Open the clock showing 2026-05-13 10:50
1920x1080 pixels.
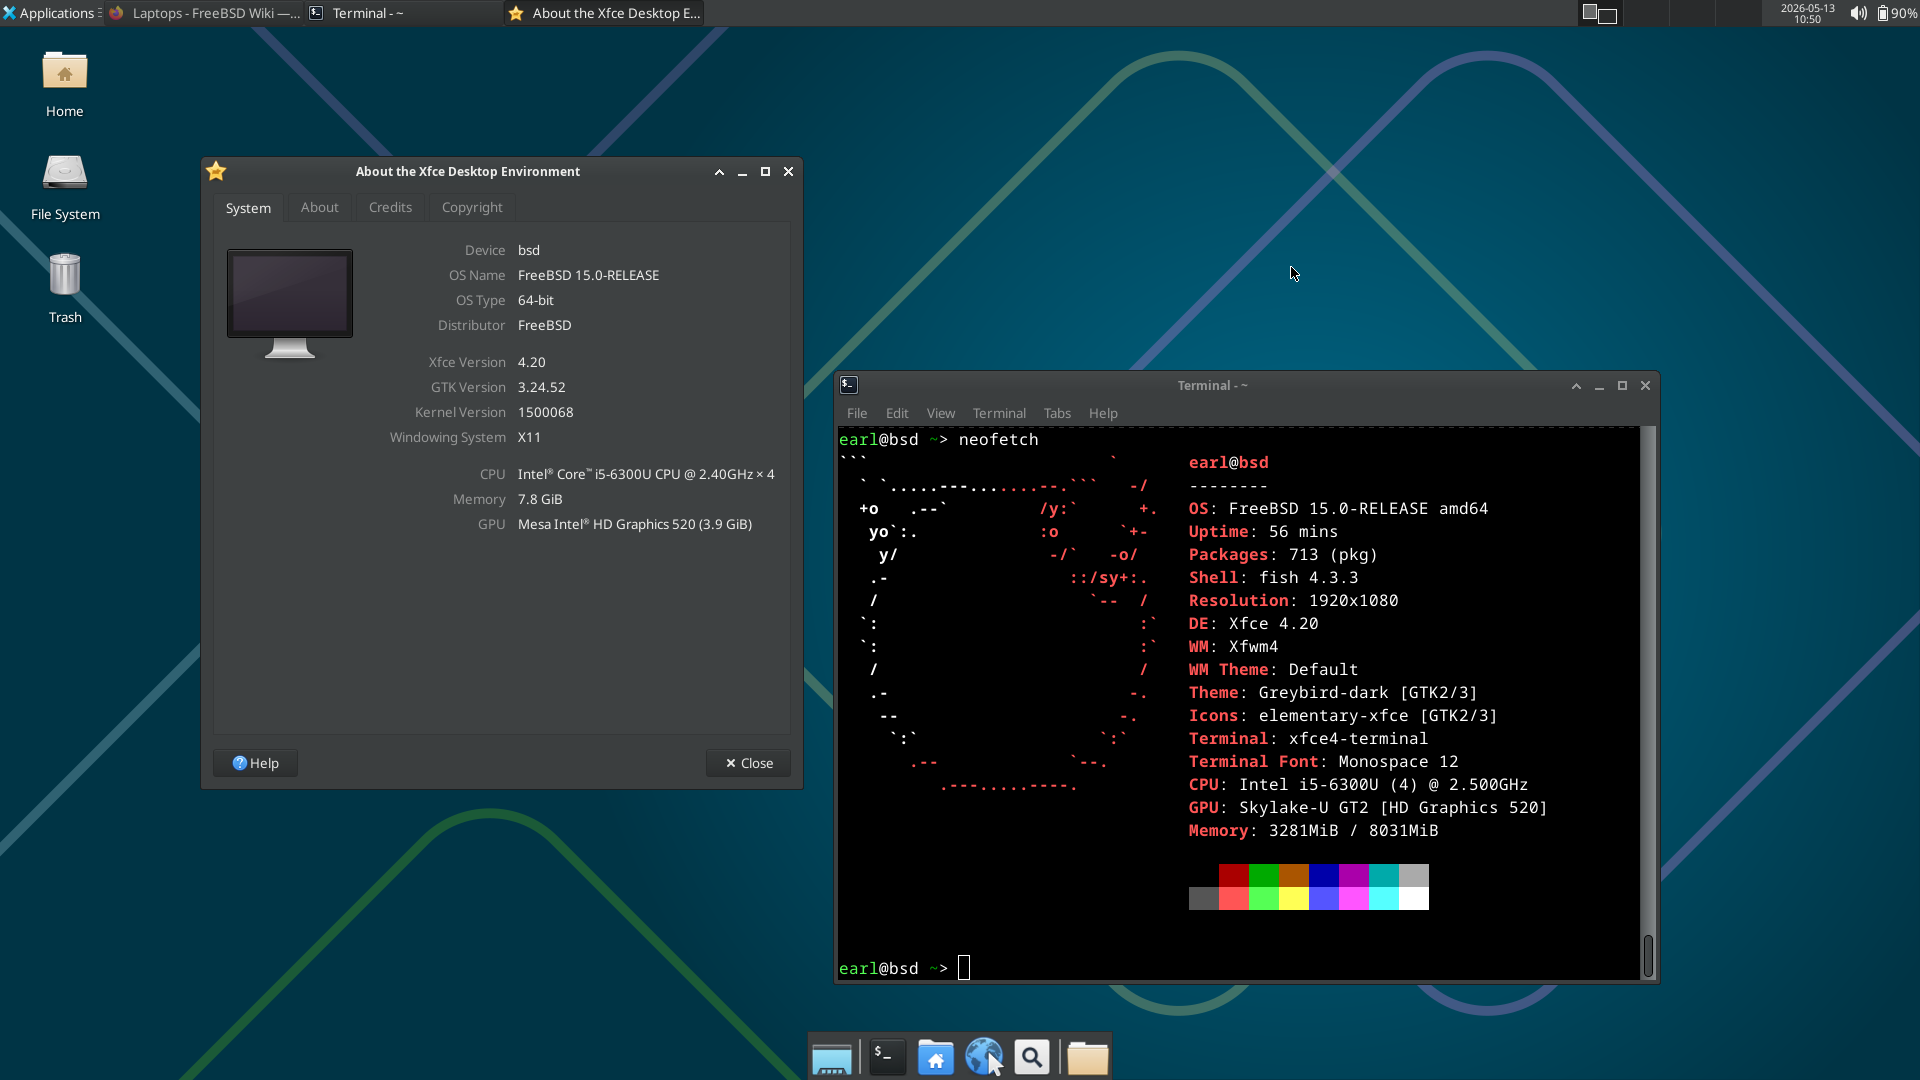click(1807, 13)
